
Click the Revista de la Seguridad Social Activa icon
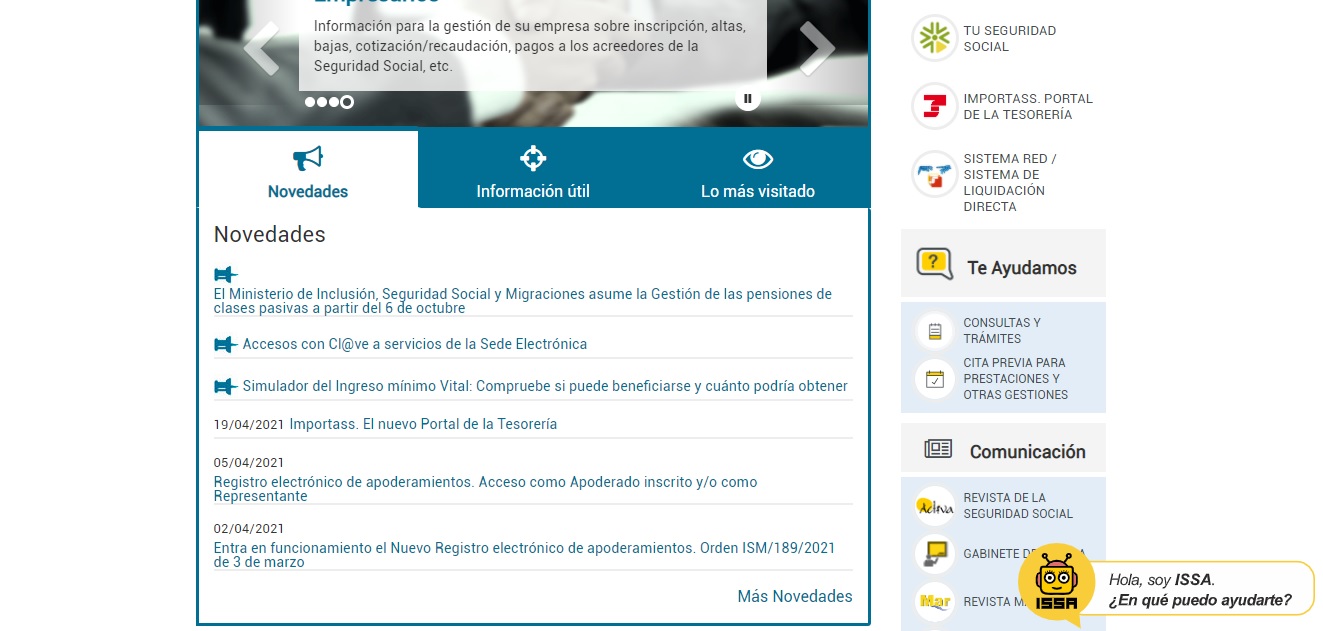(x=934, y=506)
